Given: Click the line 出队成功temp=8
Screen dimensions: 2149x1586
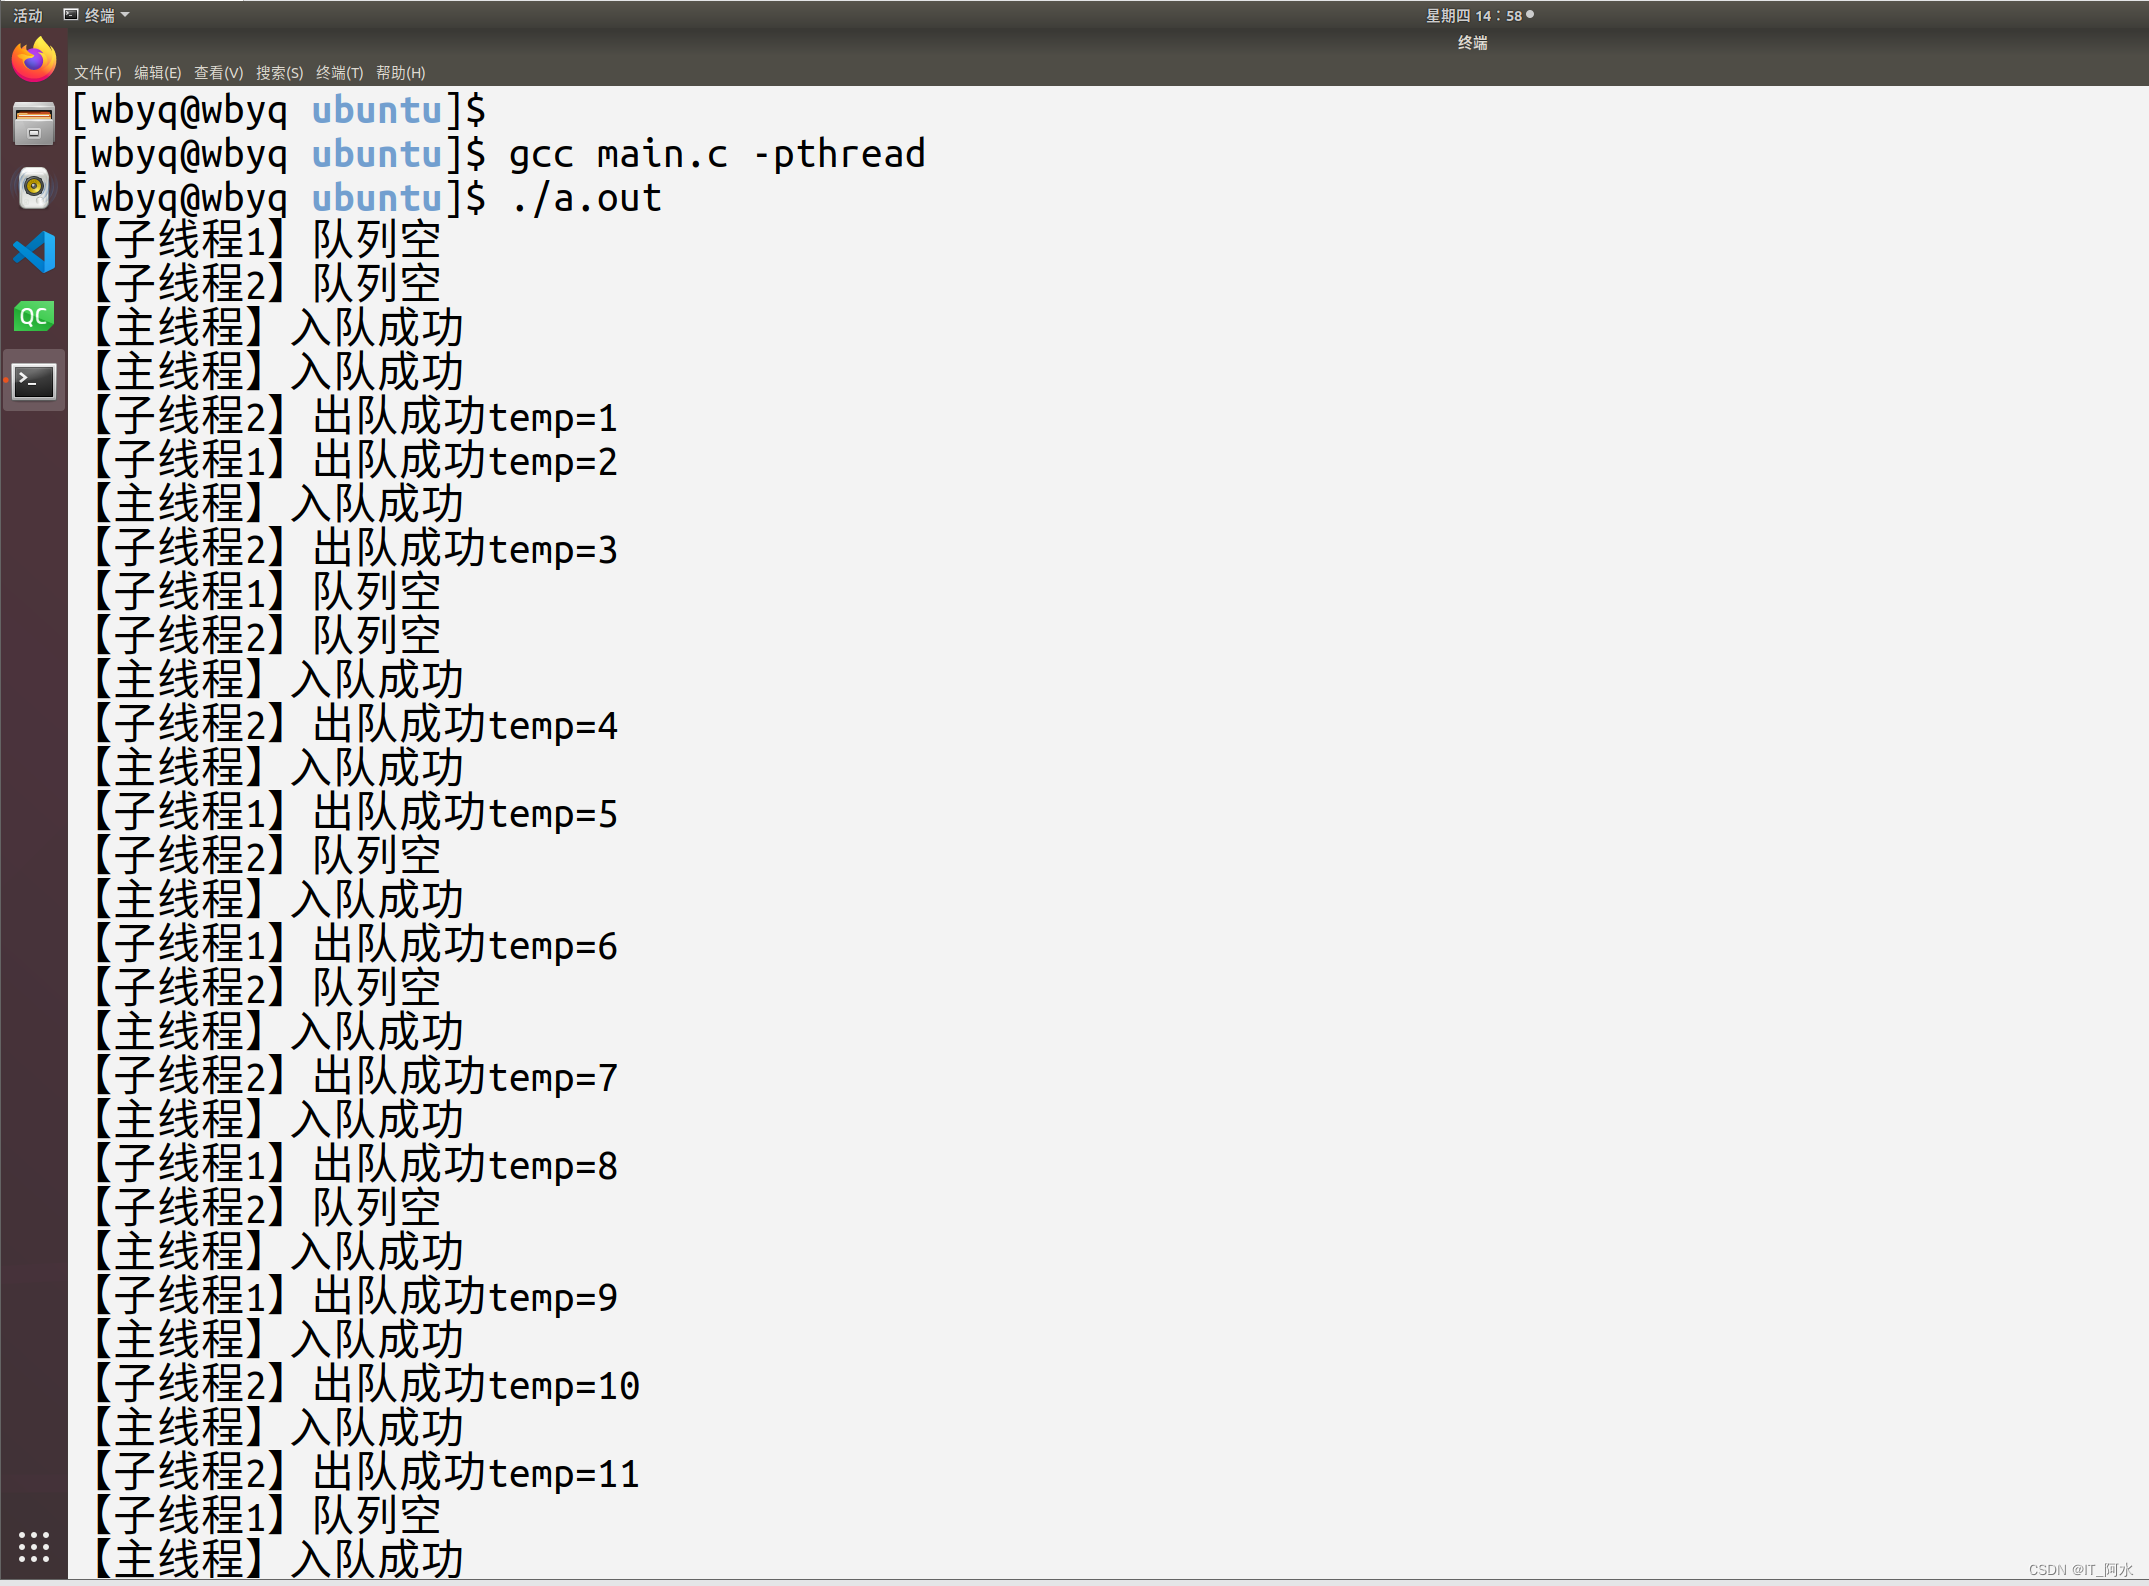Looking at the screenshot, I should point(355,1165).
